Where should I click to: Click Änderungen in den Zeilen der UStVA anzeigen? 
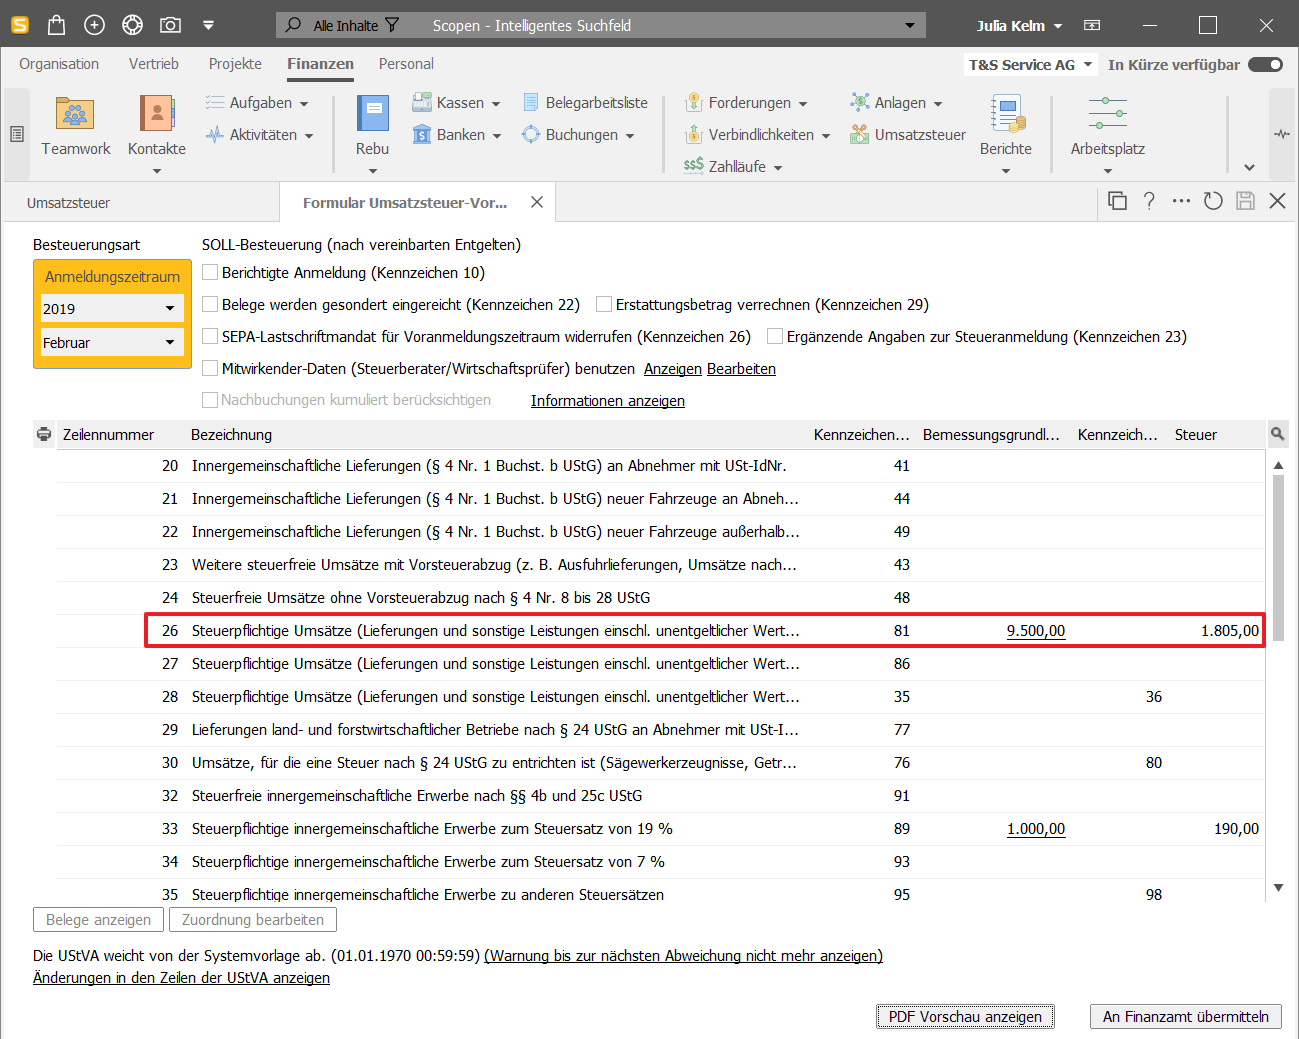(181, 977)
